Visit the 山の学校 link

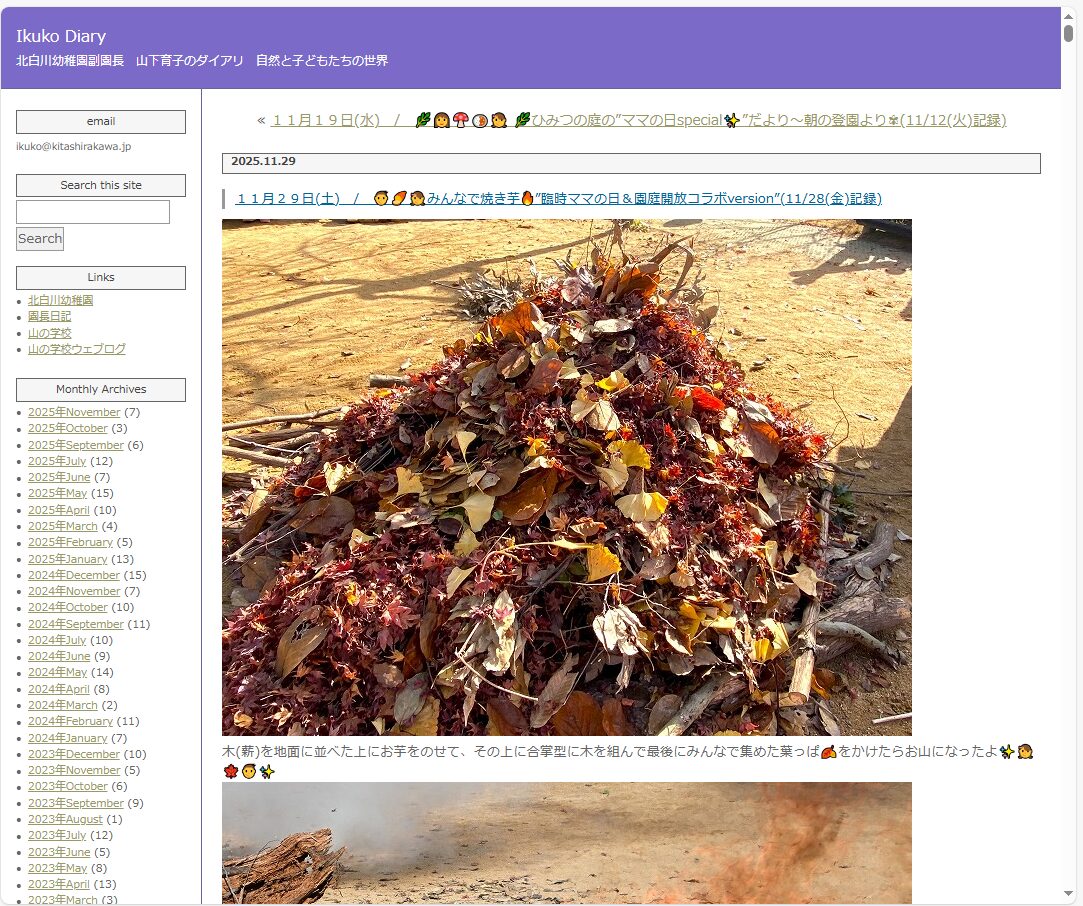click(49, 333)
